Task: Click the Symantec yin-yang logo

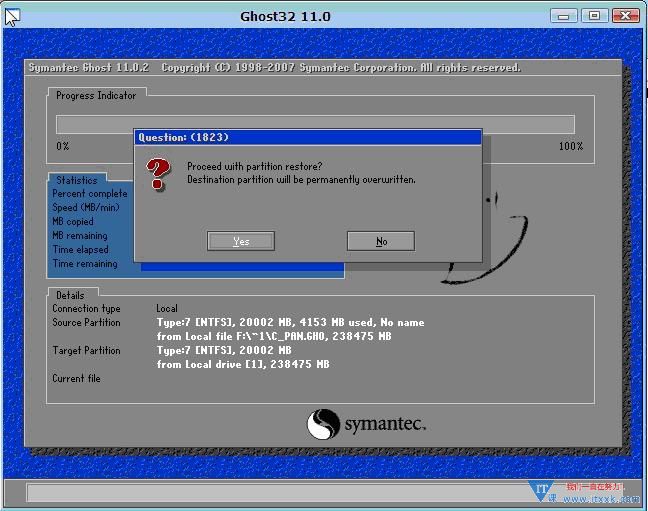Action: [x=323, y=424]
